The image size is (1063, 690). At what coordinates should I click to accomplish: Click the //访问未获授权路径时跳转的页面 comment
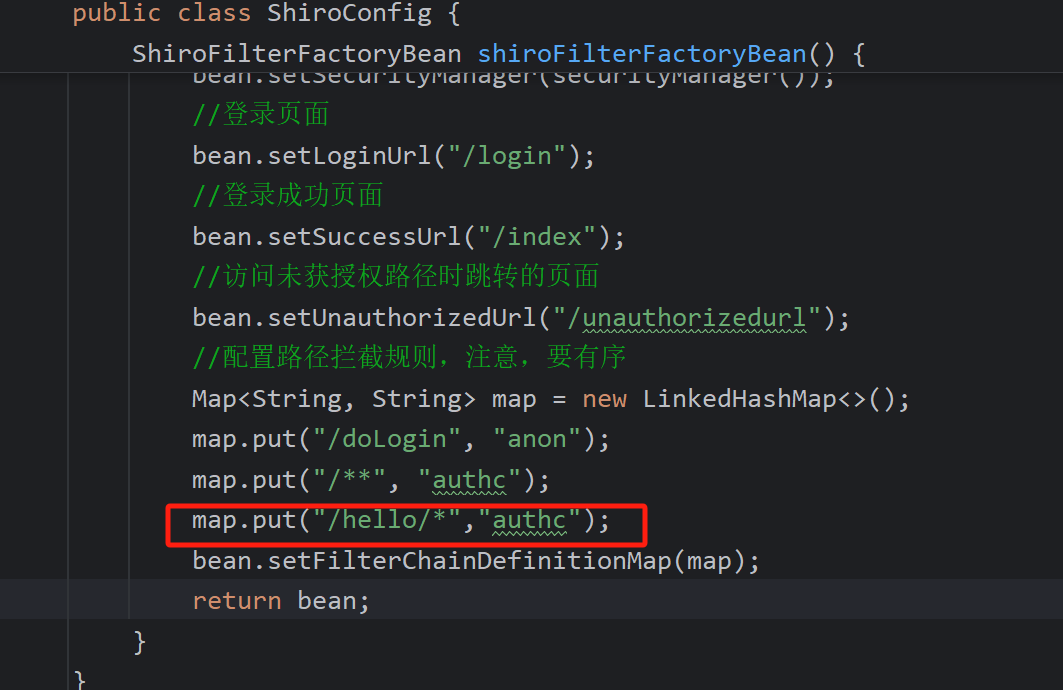395,276
